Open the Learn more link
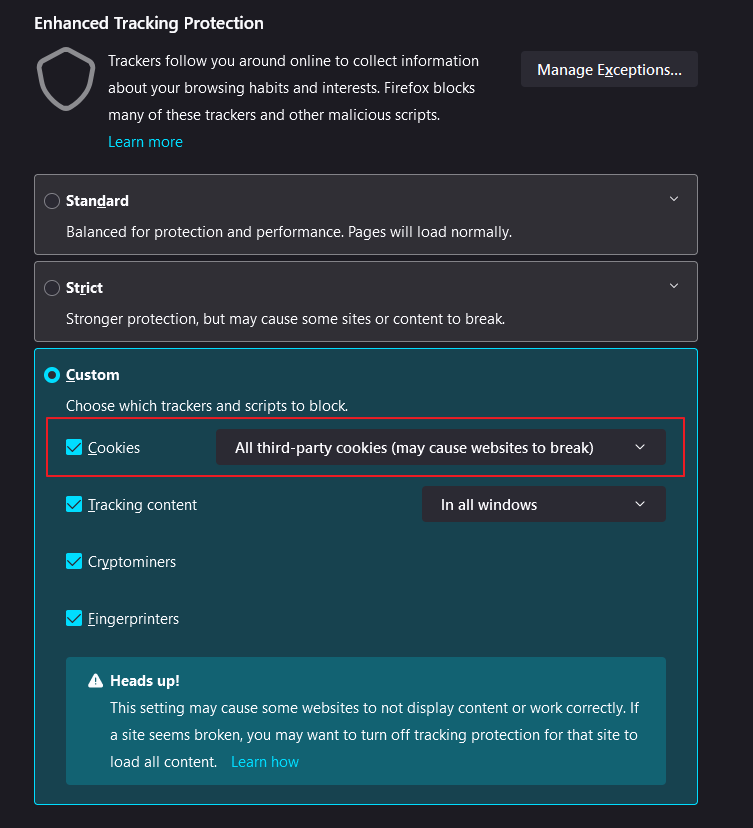 click(x=145, y=142)
